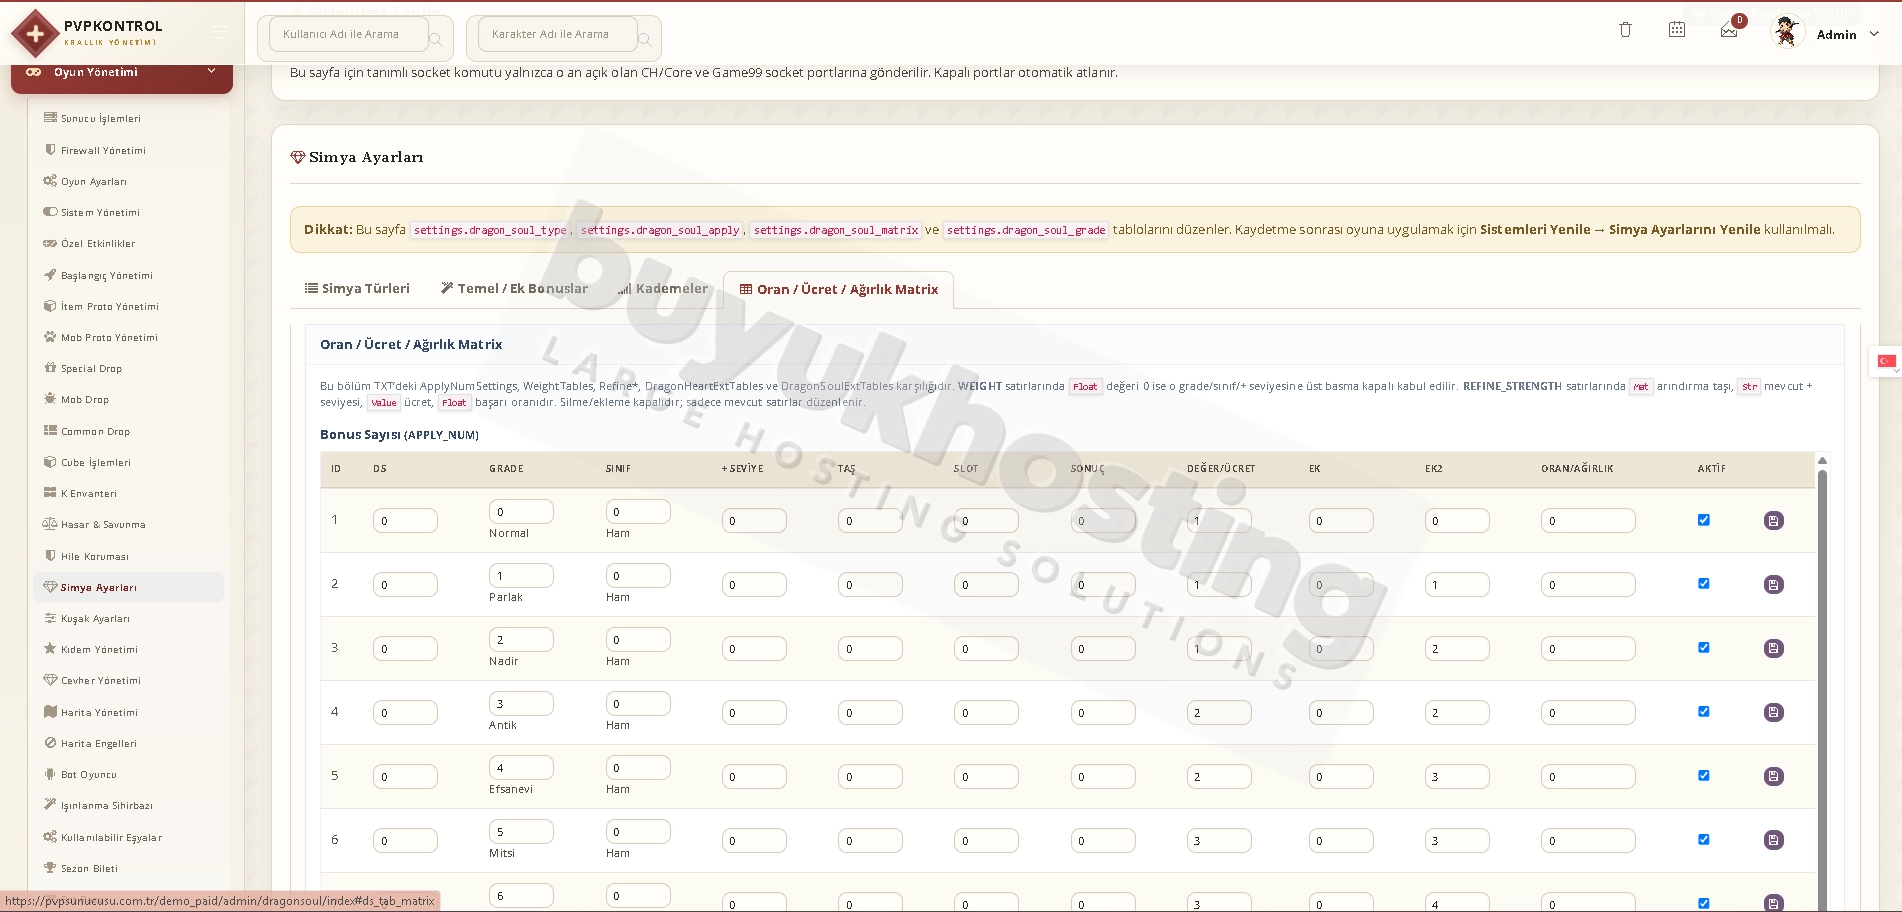This screenshot has height=912, width=1902.
Task: Save row 4 with the disk icon
Action: click(1774, 712)
